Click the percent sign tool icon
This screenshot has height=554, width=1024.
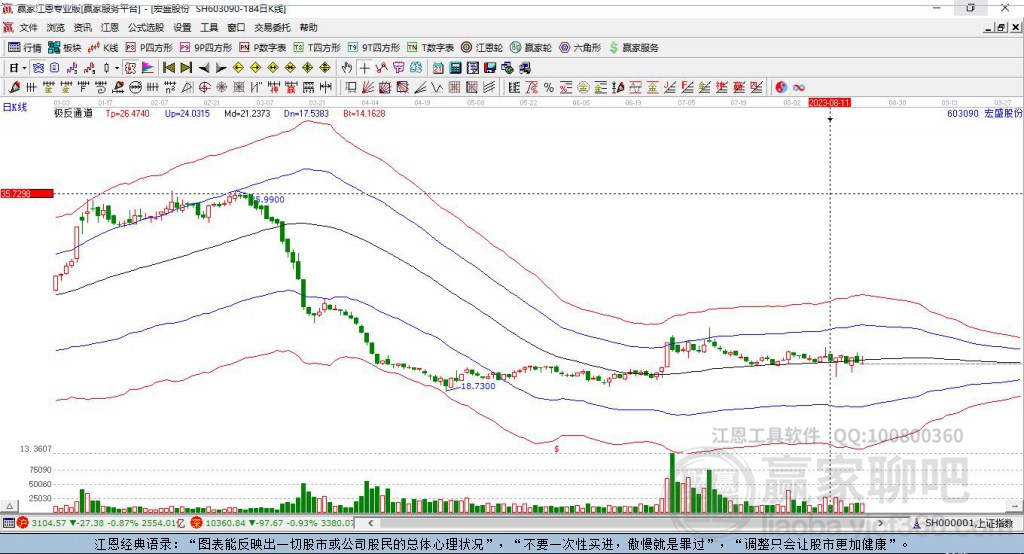pyautogui.click(x=549, y=88)
